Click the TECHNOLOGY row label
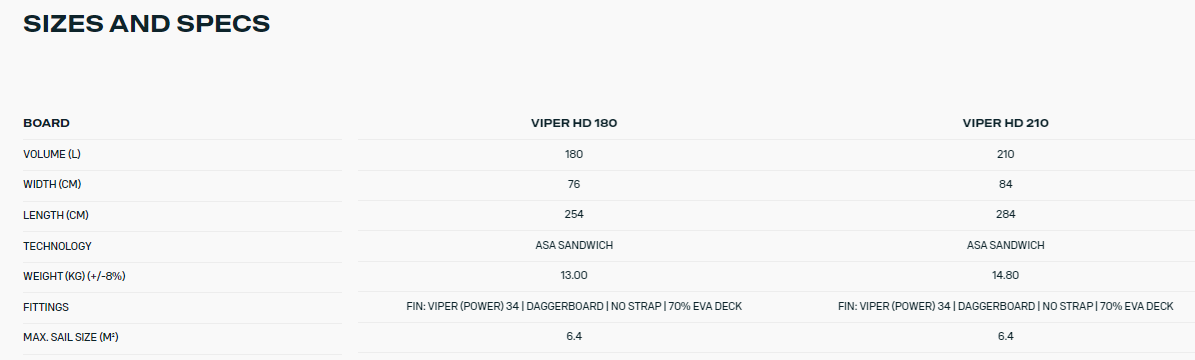 (57, 246)
